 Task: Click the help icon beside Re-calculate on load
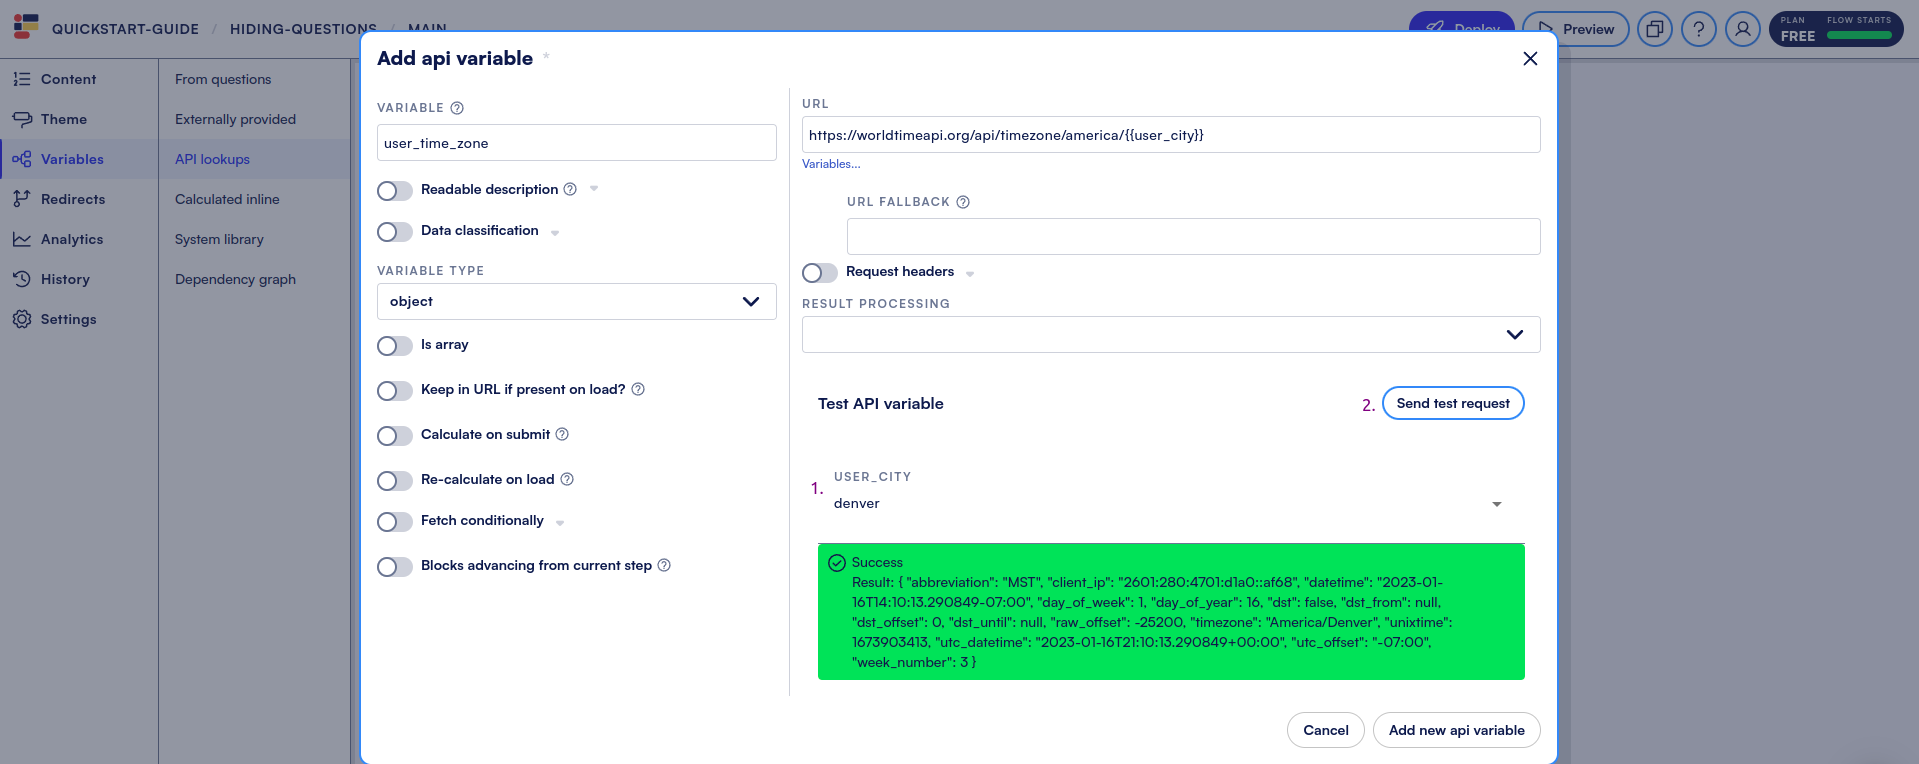point(567,479)
